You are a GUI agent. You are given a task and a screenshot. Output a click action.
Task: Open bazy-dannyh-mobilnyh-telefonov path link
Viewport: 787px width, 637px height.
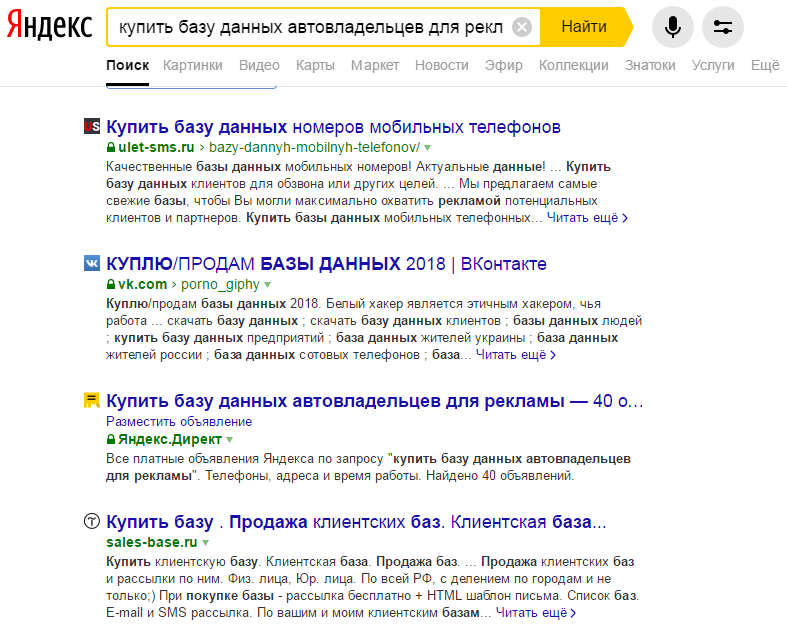[314, 147]
